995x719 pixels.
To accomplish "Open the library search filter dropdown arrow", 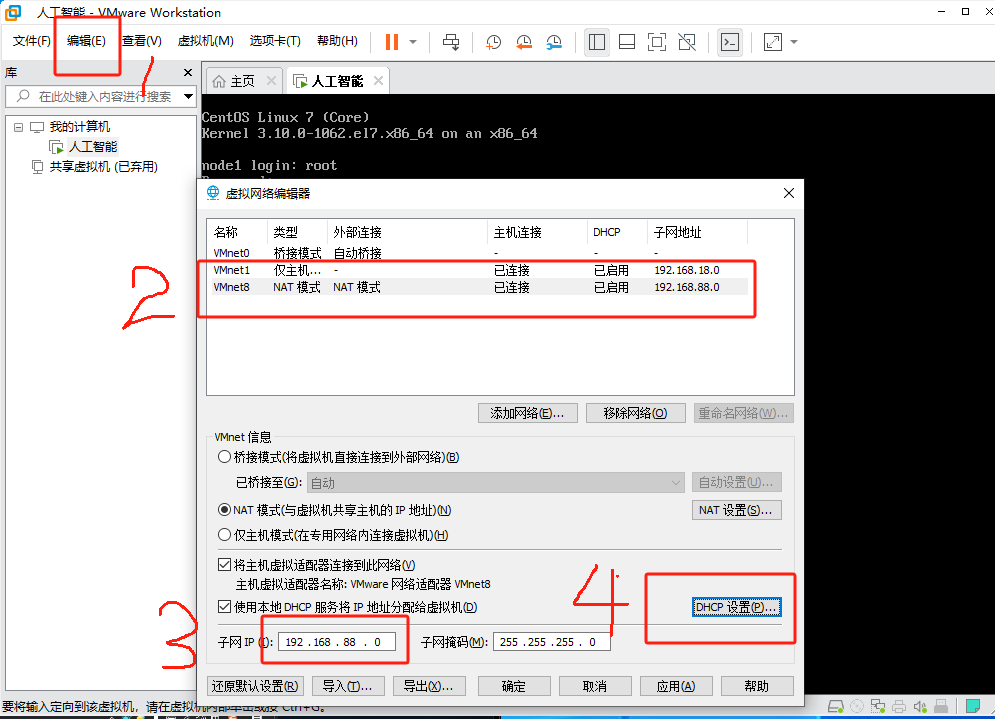I will click(x=188, y=96).
